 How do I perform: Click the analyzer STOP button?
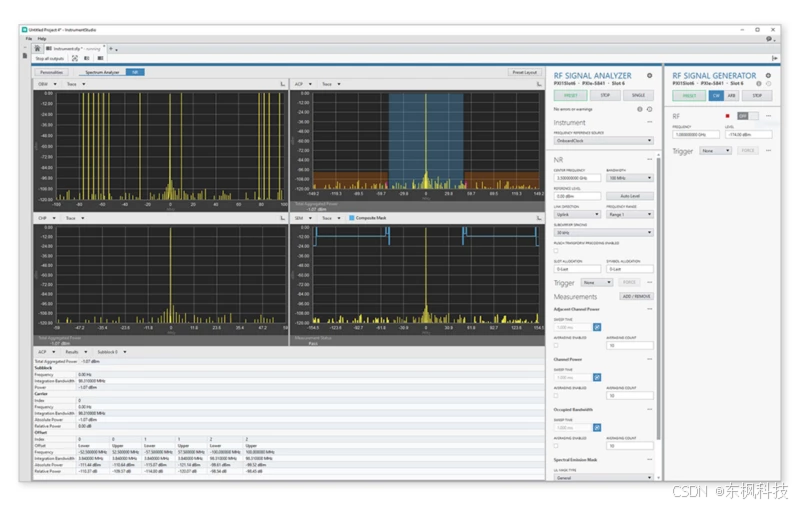click(605, 95)
